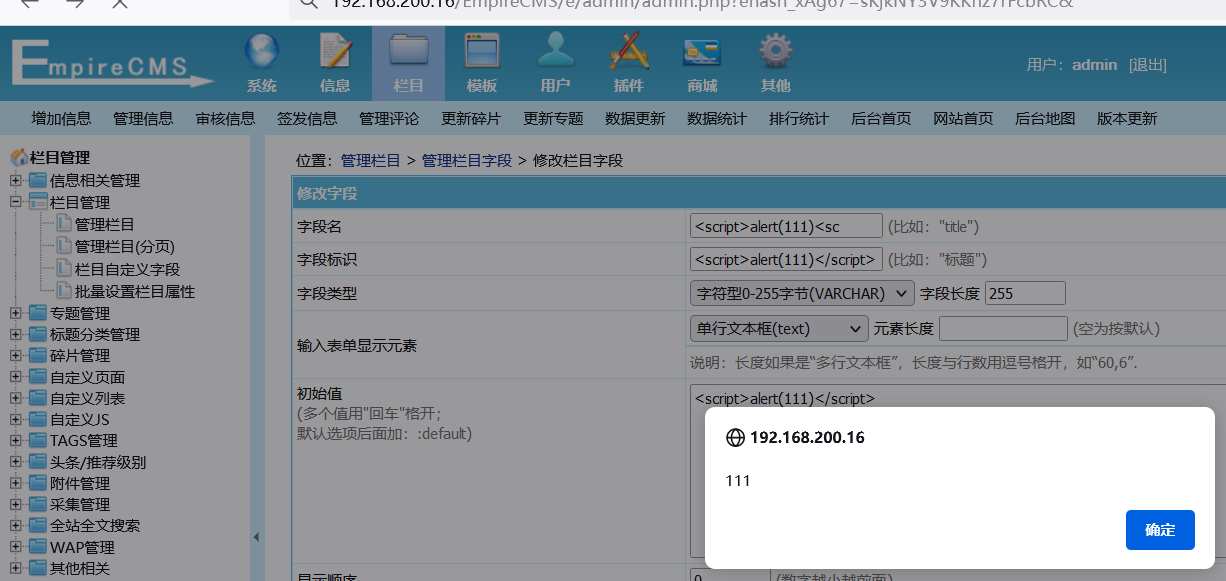
Task: Open 审核信息 in submenu bar
Action: coord(225,119)
